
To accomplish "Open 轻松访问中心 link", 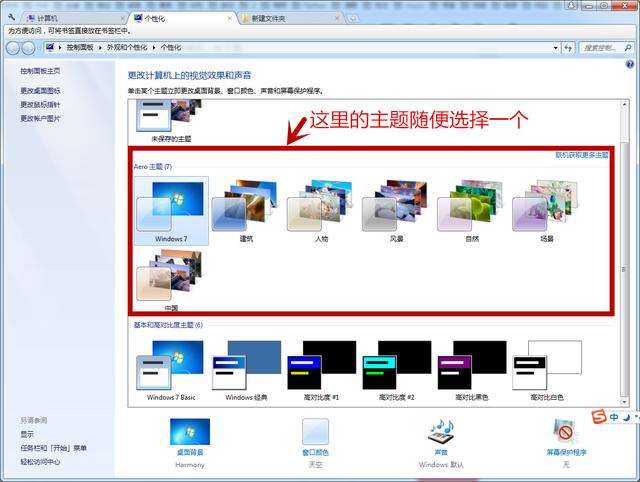I will tap(40, 462).
